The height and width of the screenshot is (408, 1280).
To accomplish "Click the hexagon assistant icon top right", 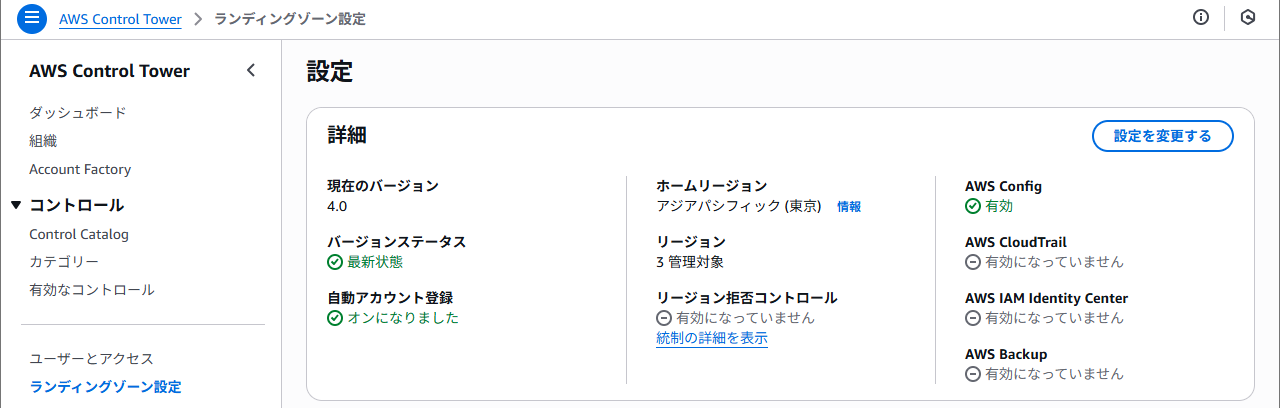I will pos(1247,18).
